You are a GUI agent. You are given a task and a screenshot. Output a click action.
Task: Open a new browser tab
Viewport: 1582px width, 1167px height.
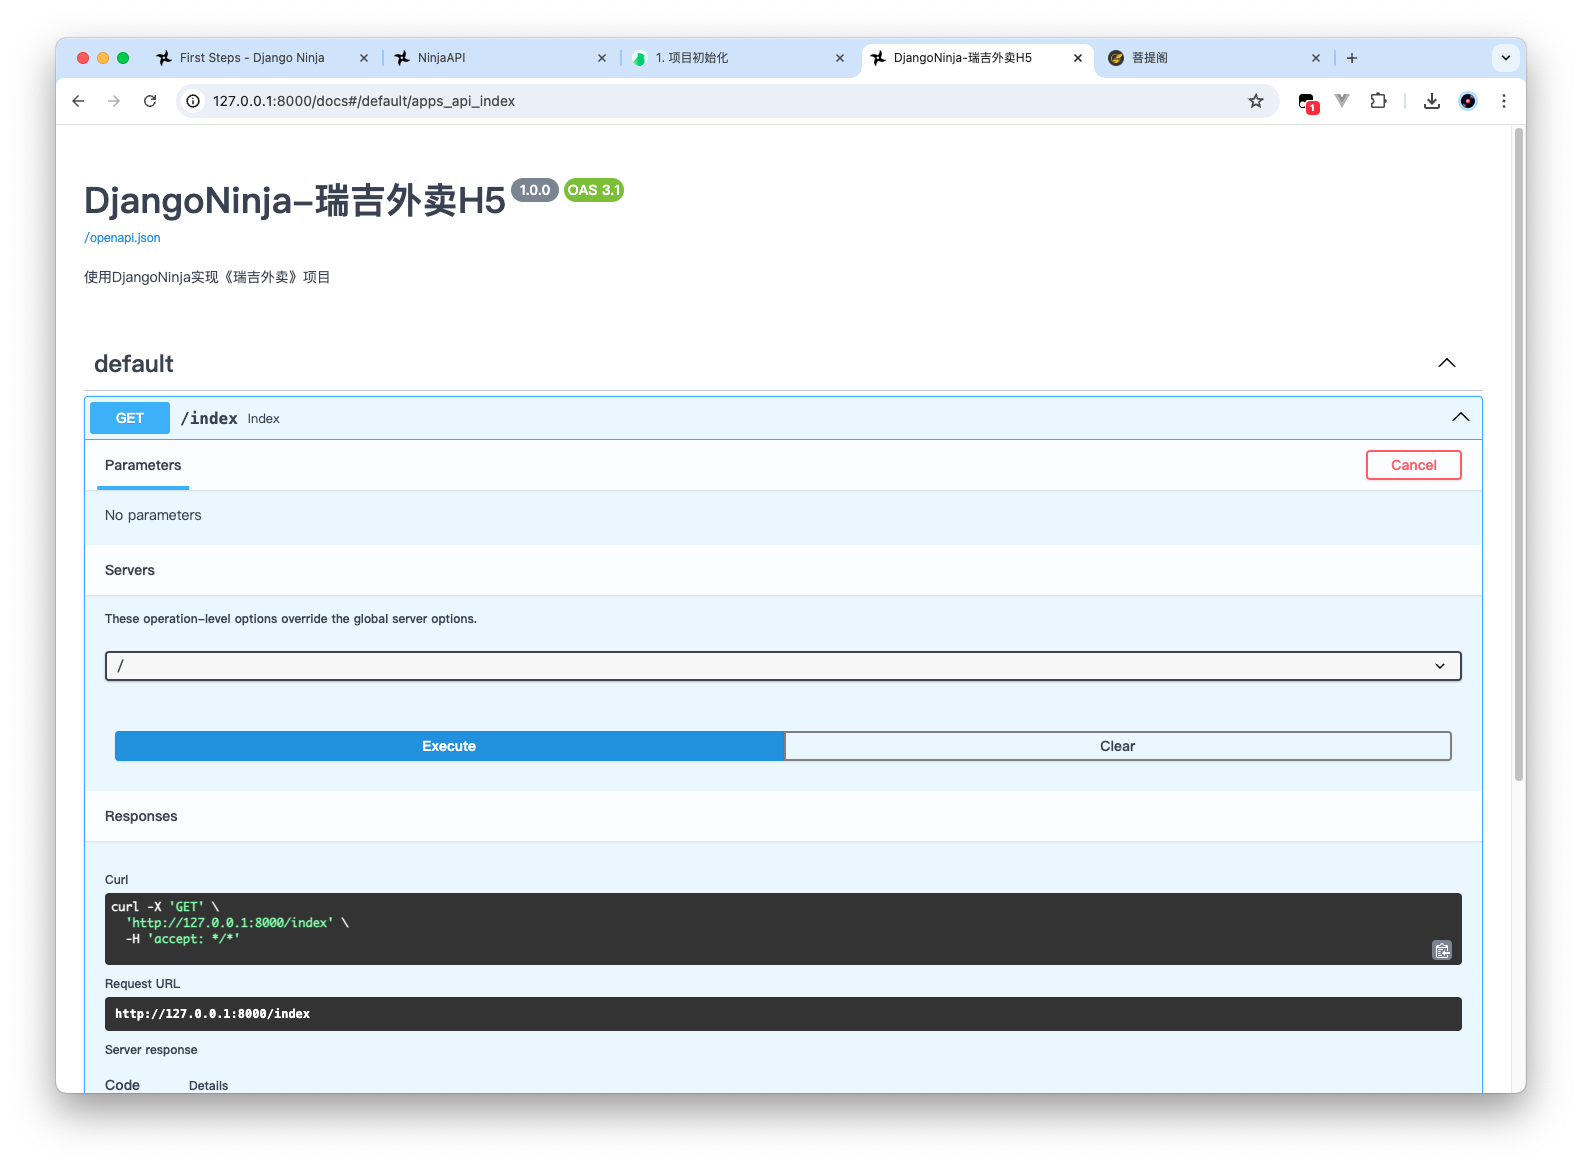(x=1352, y=58)
